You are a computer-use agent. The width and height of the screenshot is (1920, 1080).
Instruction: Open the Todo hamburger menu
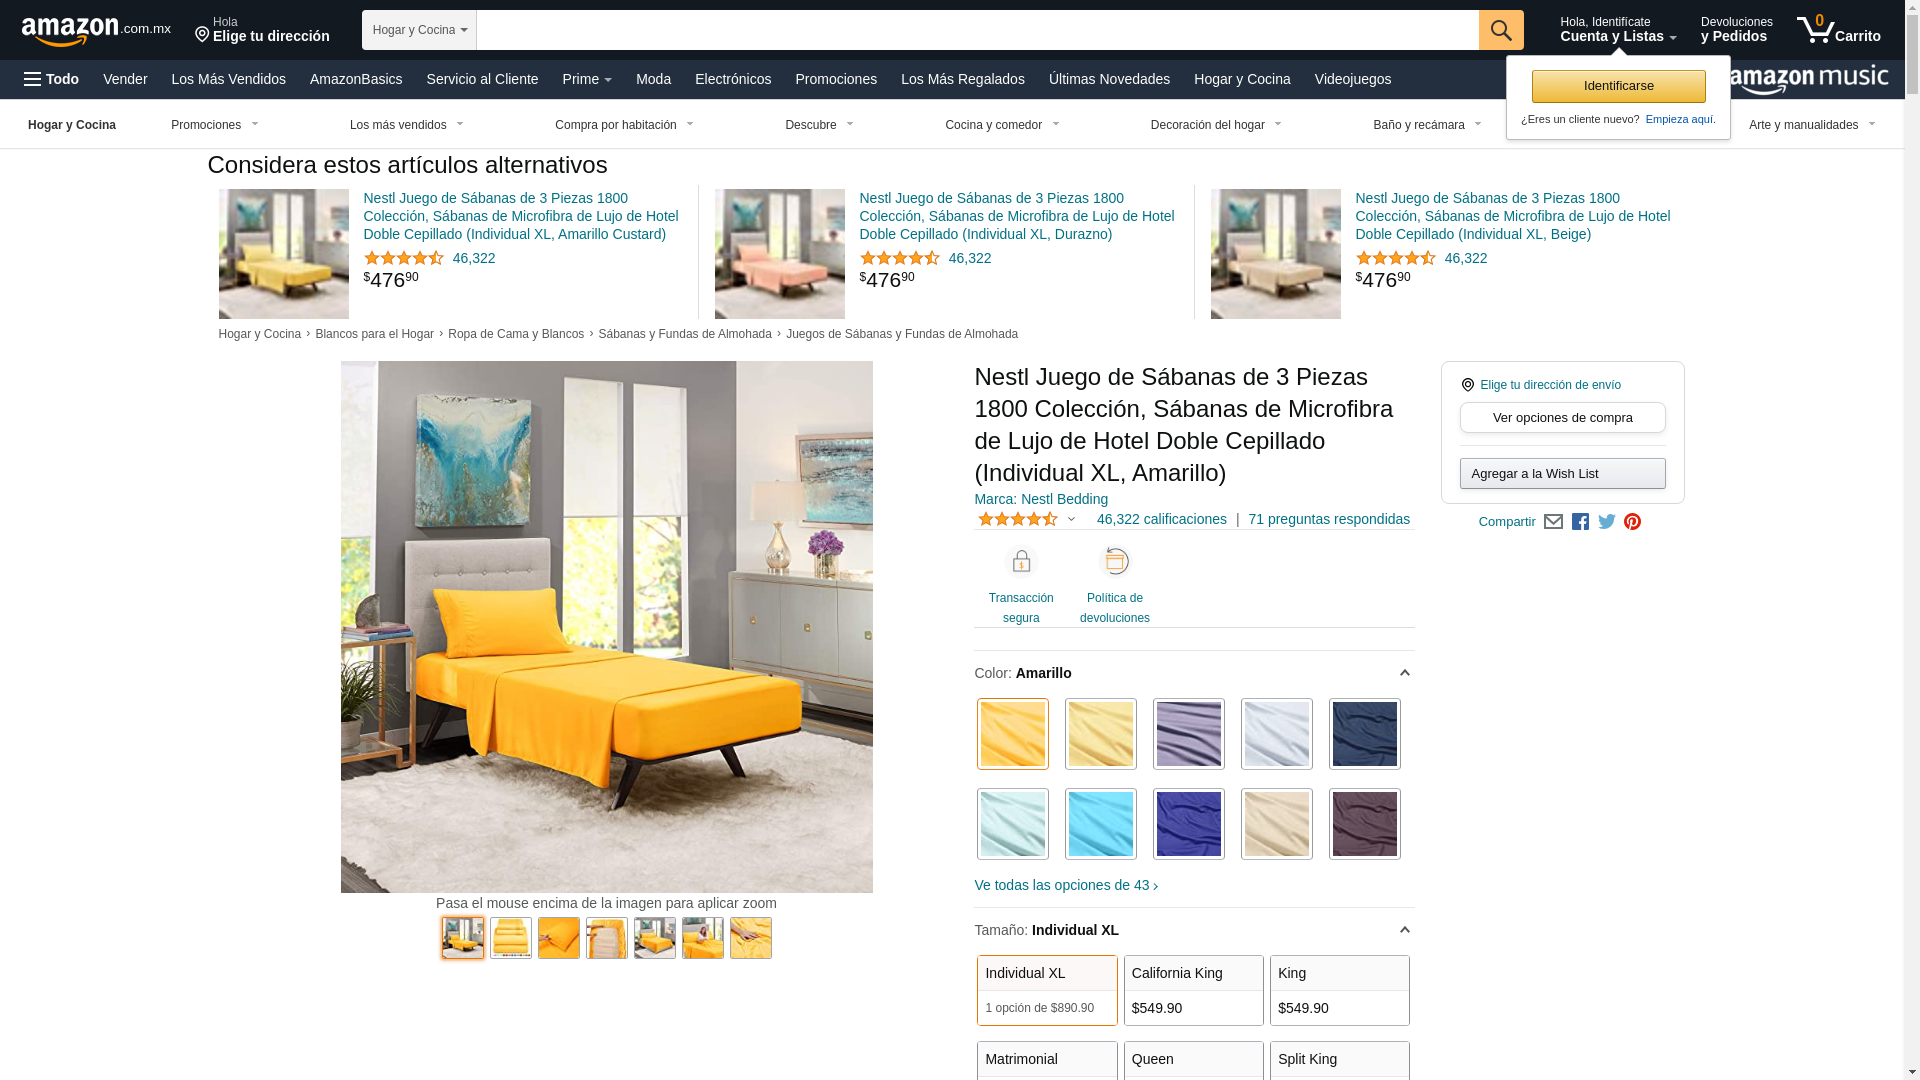click(52, 79)
